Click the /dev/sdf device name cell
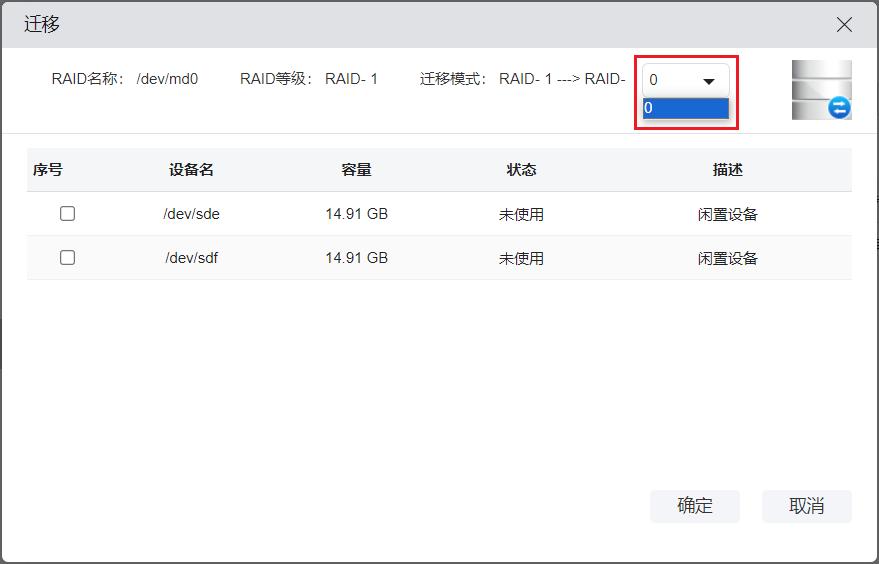This screenshot has height=564, width=879. pos(191,258)
